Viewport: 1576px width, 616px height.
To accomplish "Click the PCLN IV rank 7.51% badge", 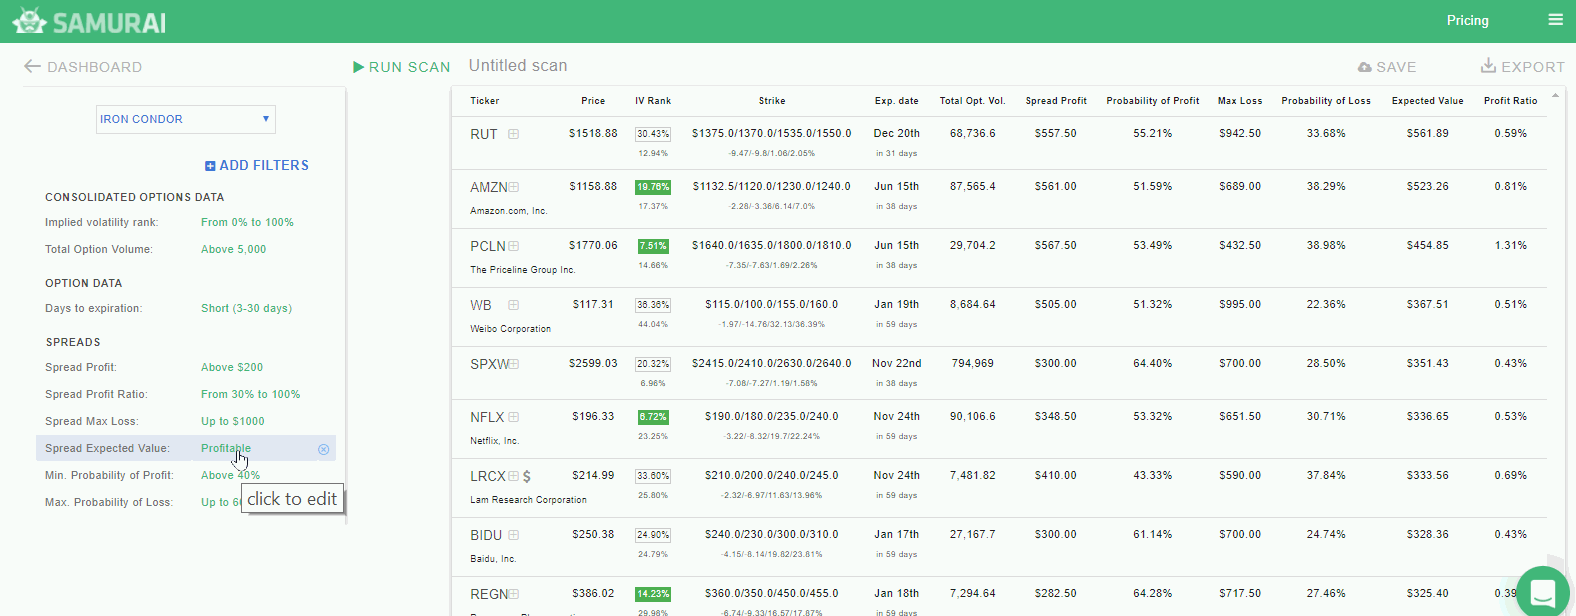I will click(x=653, y=246).
